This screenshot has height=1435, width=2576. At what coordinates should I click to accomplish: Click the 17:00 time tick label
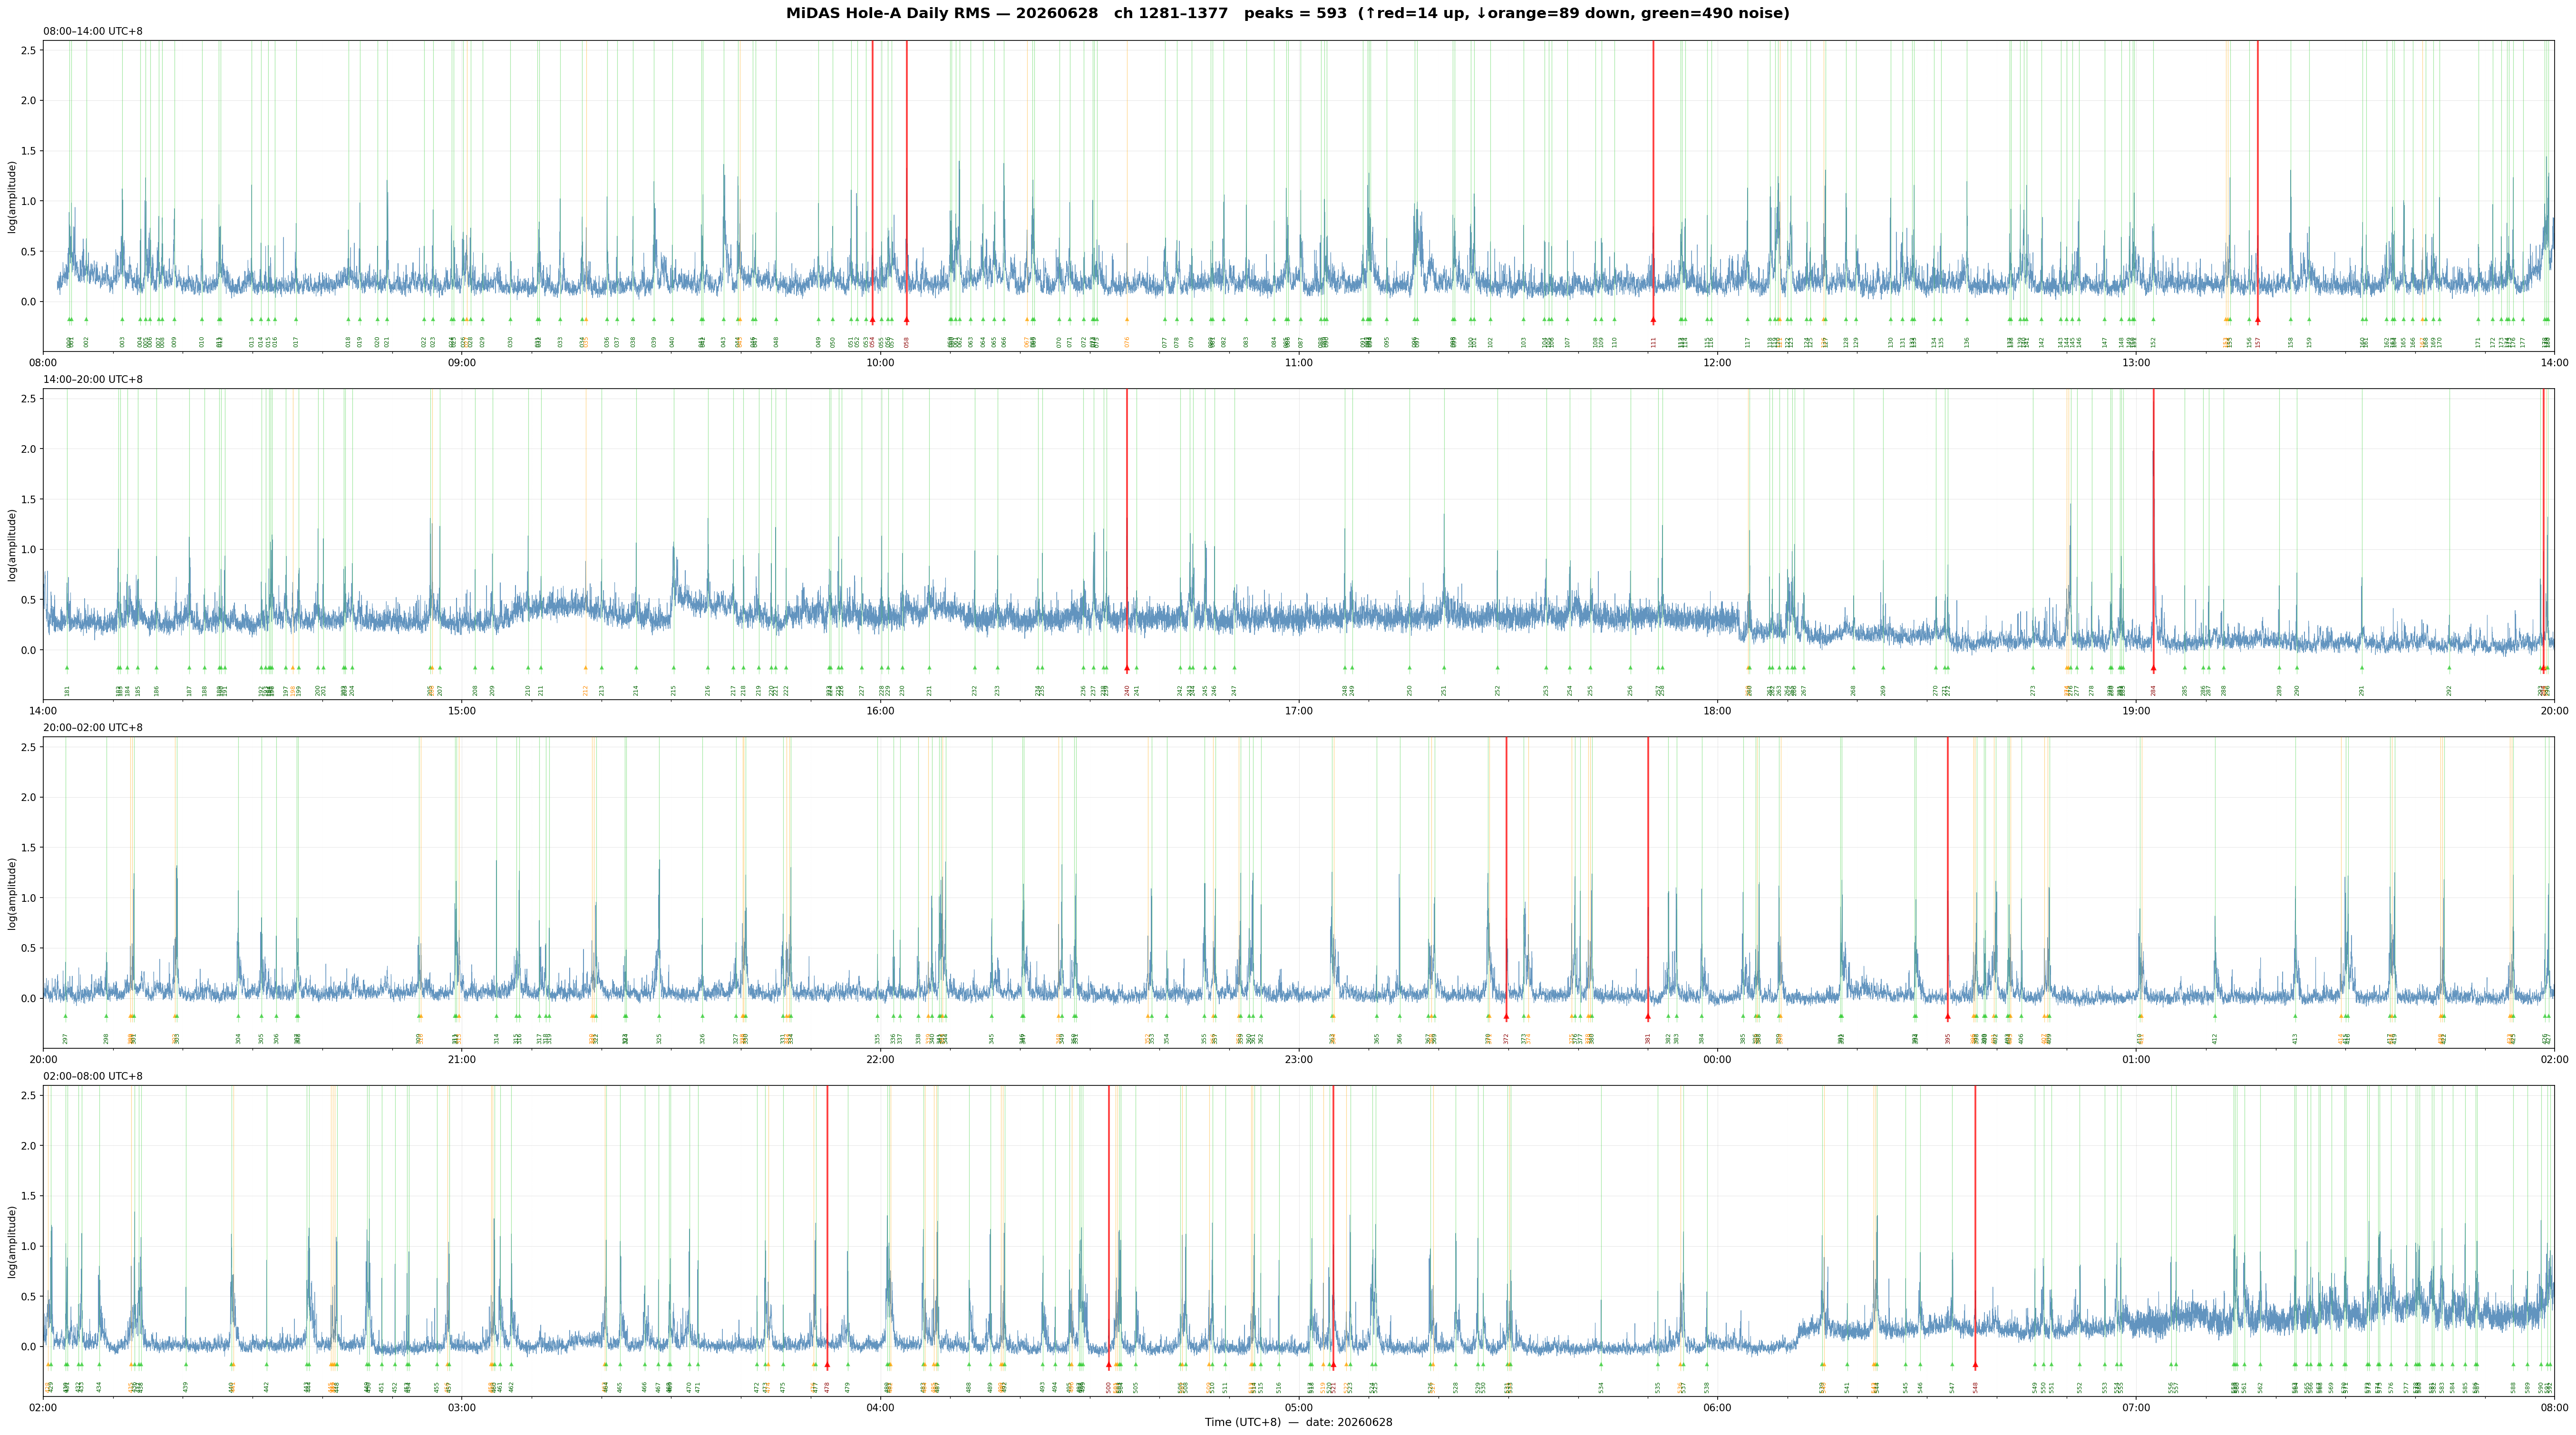(x=1299, y=710)
